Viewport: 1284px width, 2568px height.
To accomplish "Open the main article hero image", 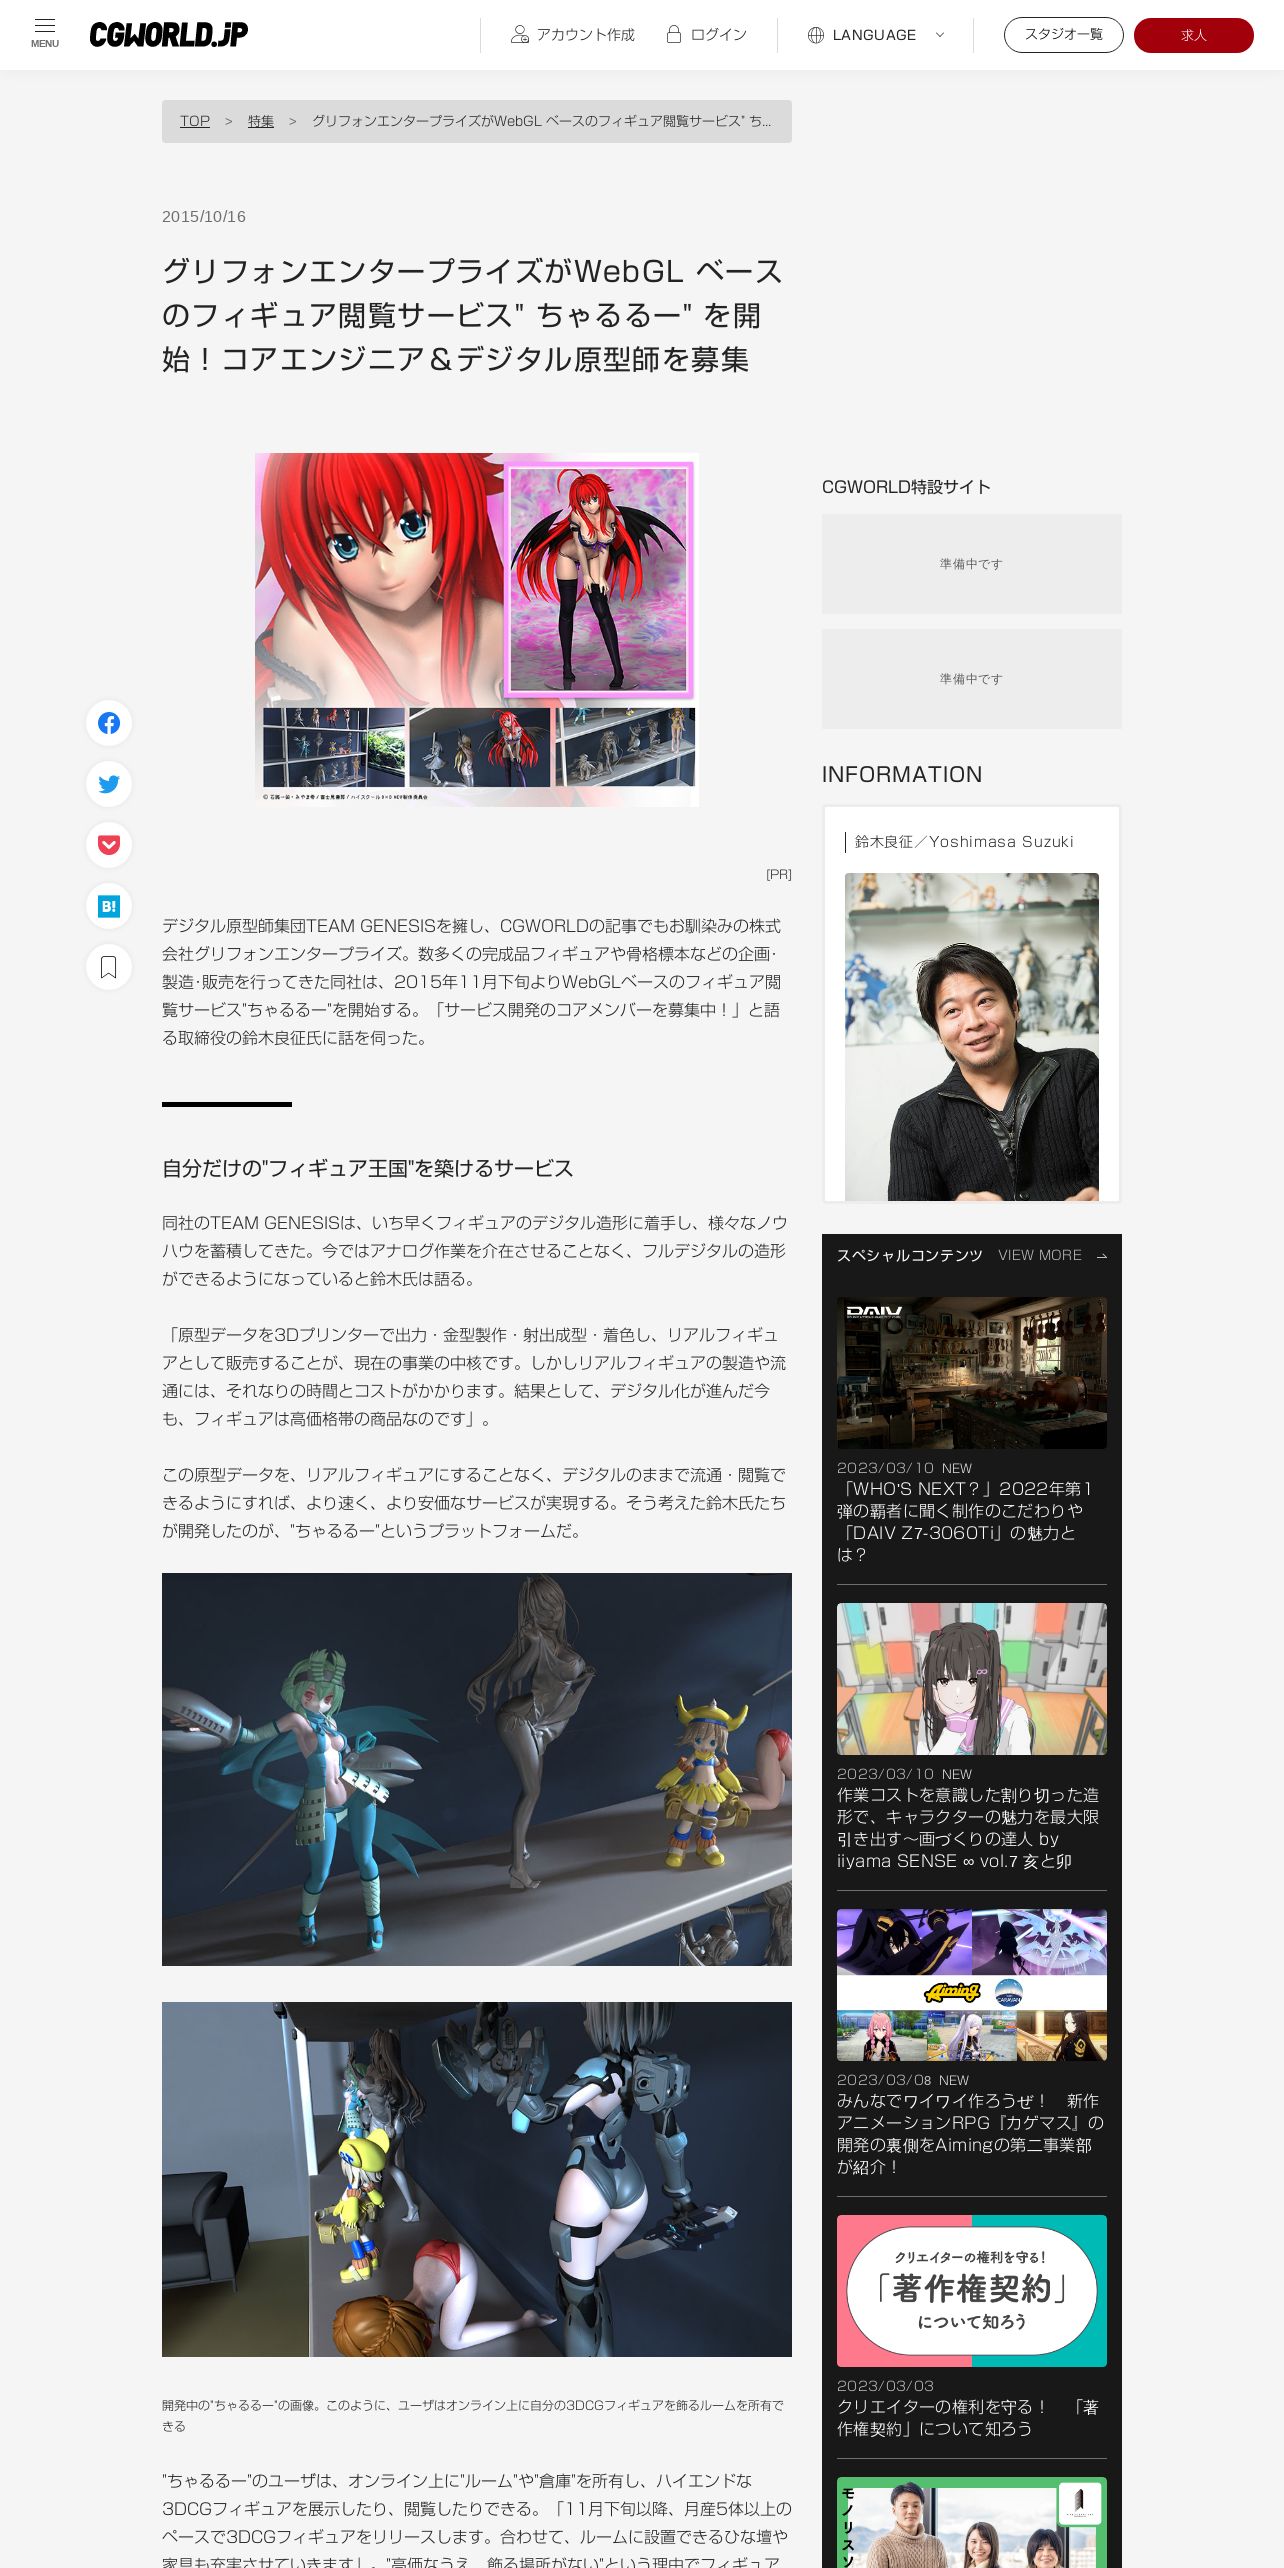I will 477,630.
